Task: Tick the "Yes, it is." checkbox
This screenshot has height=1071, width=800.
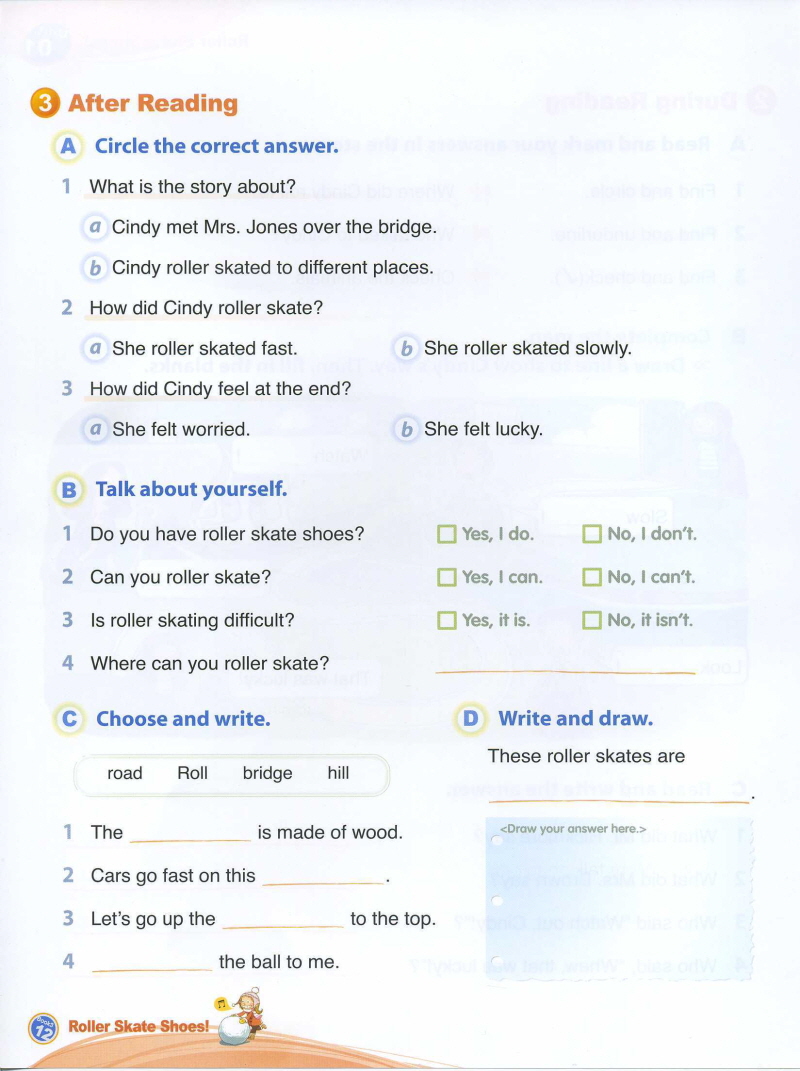Action: tap(447, 621)
